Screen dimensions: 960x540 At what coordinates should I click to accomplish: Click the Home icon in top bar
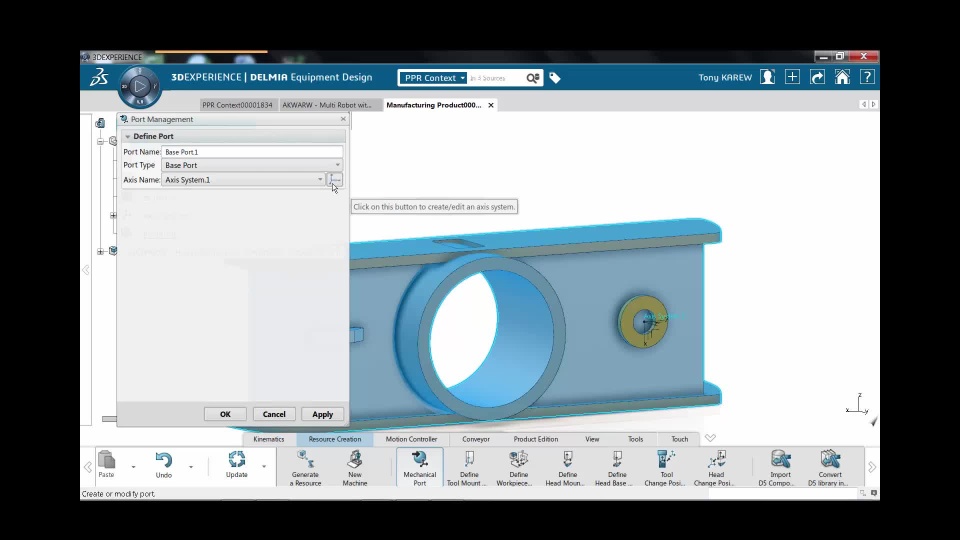click(842, 77)
